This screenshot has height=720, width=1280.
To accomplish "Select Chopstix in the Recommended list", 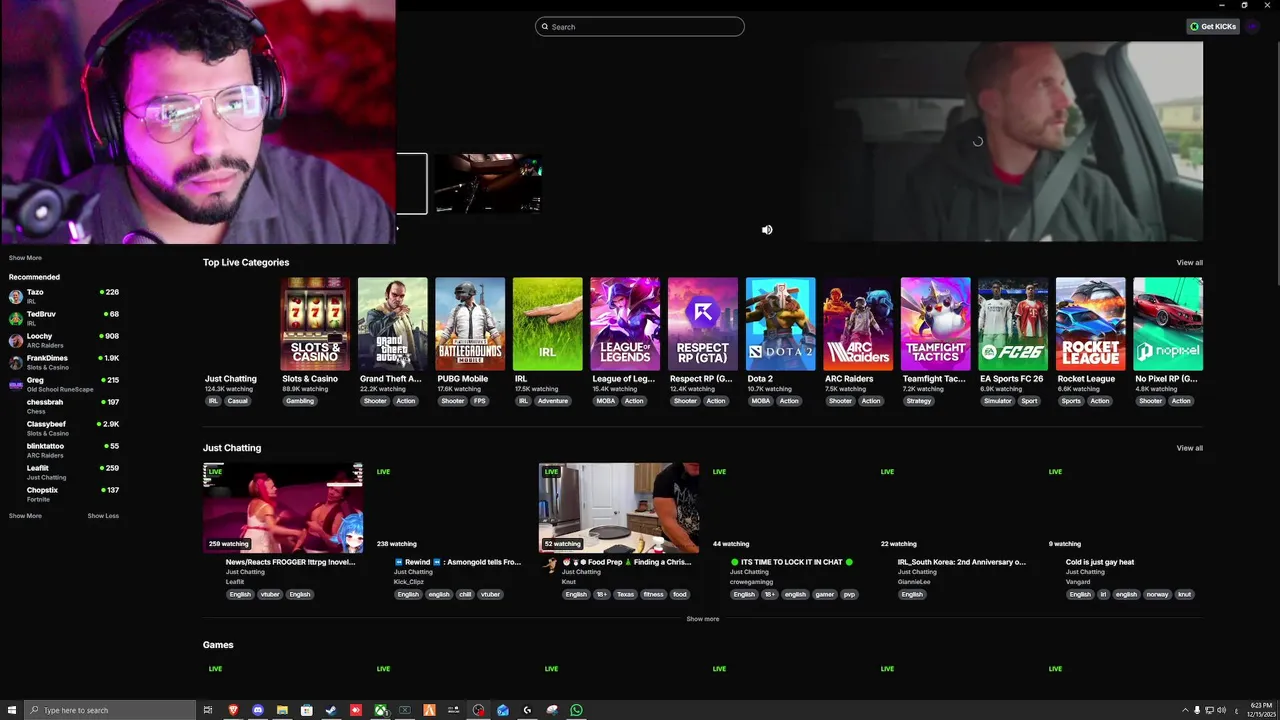I will click(64, 494).
